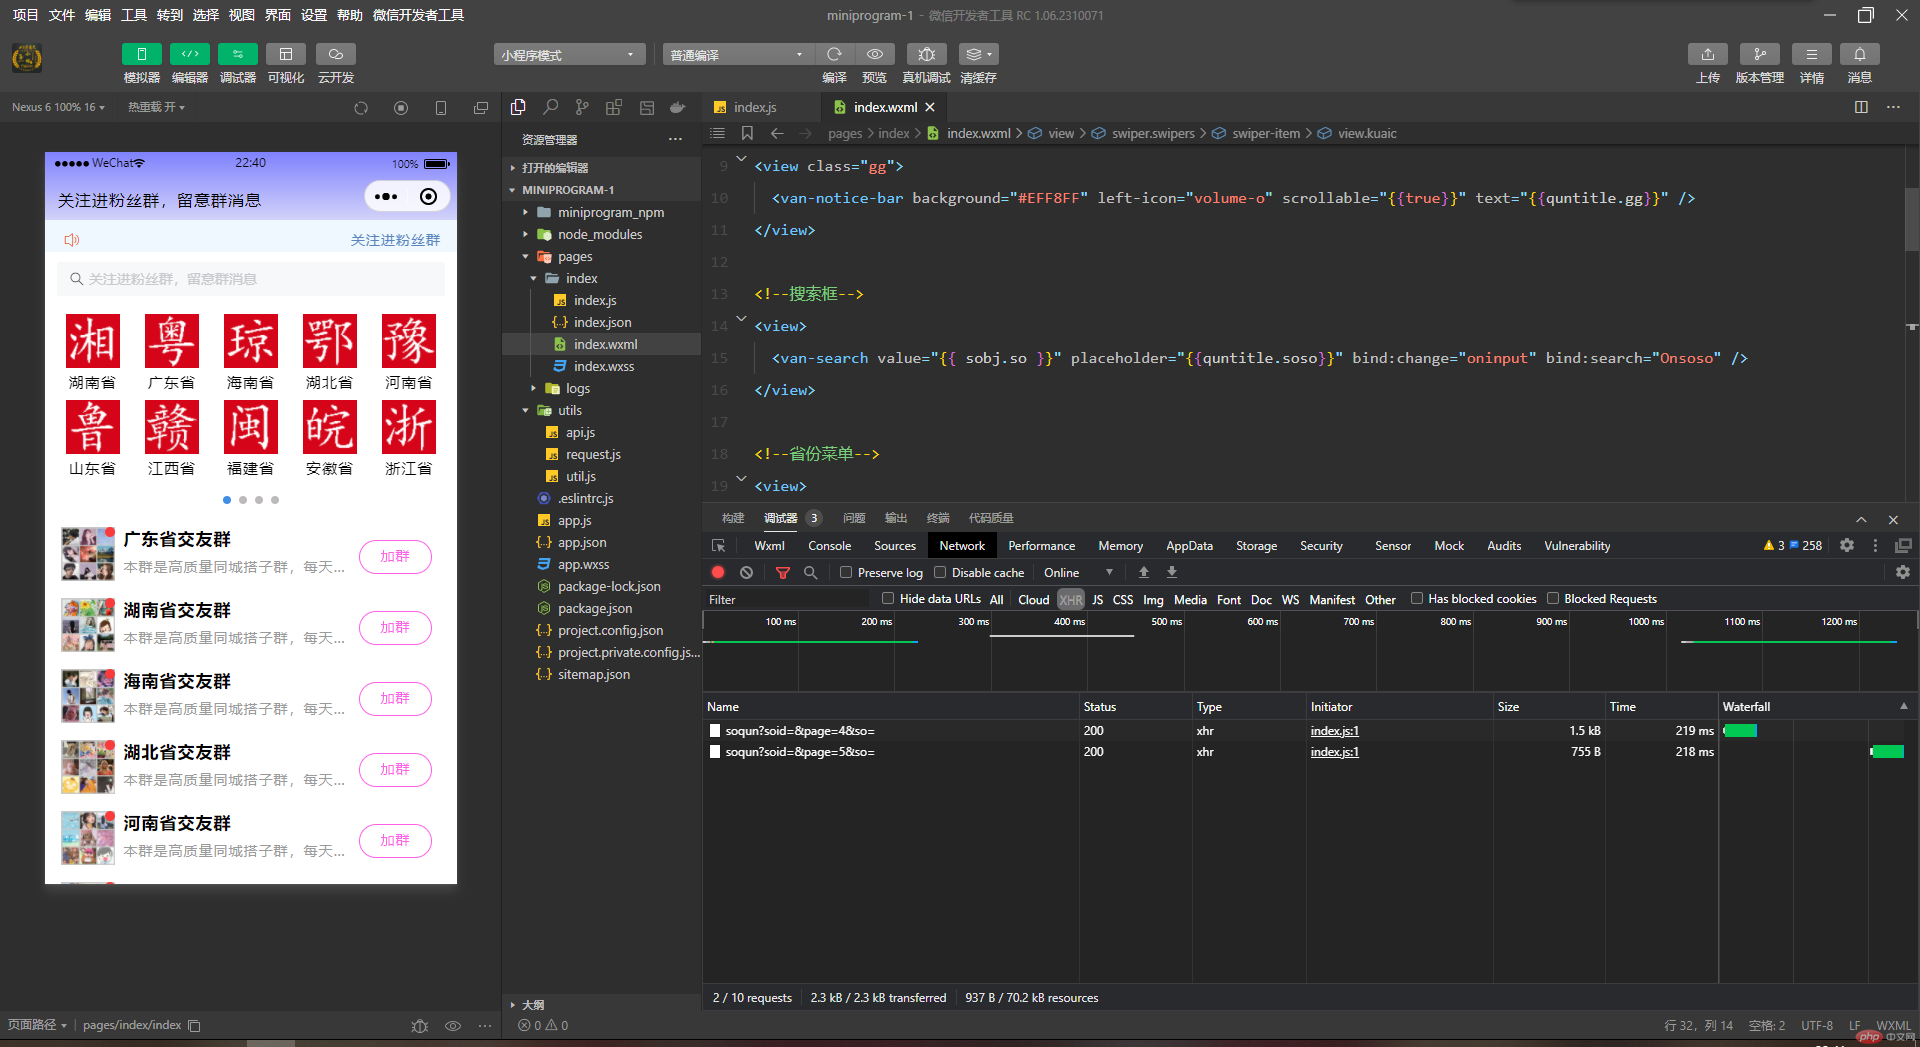
Task: Open index.js:1 initiator for page=4 request
Action: coord(1334,731)
